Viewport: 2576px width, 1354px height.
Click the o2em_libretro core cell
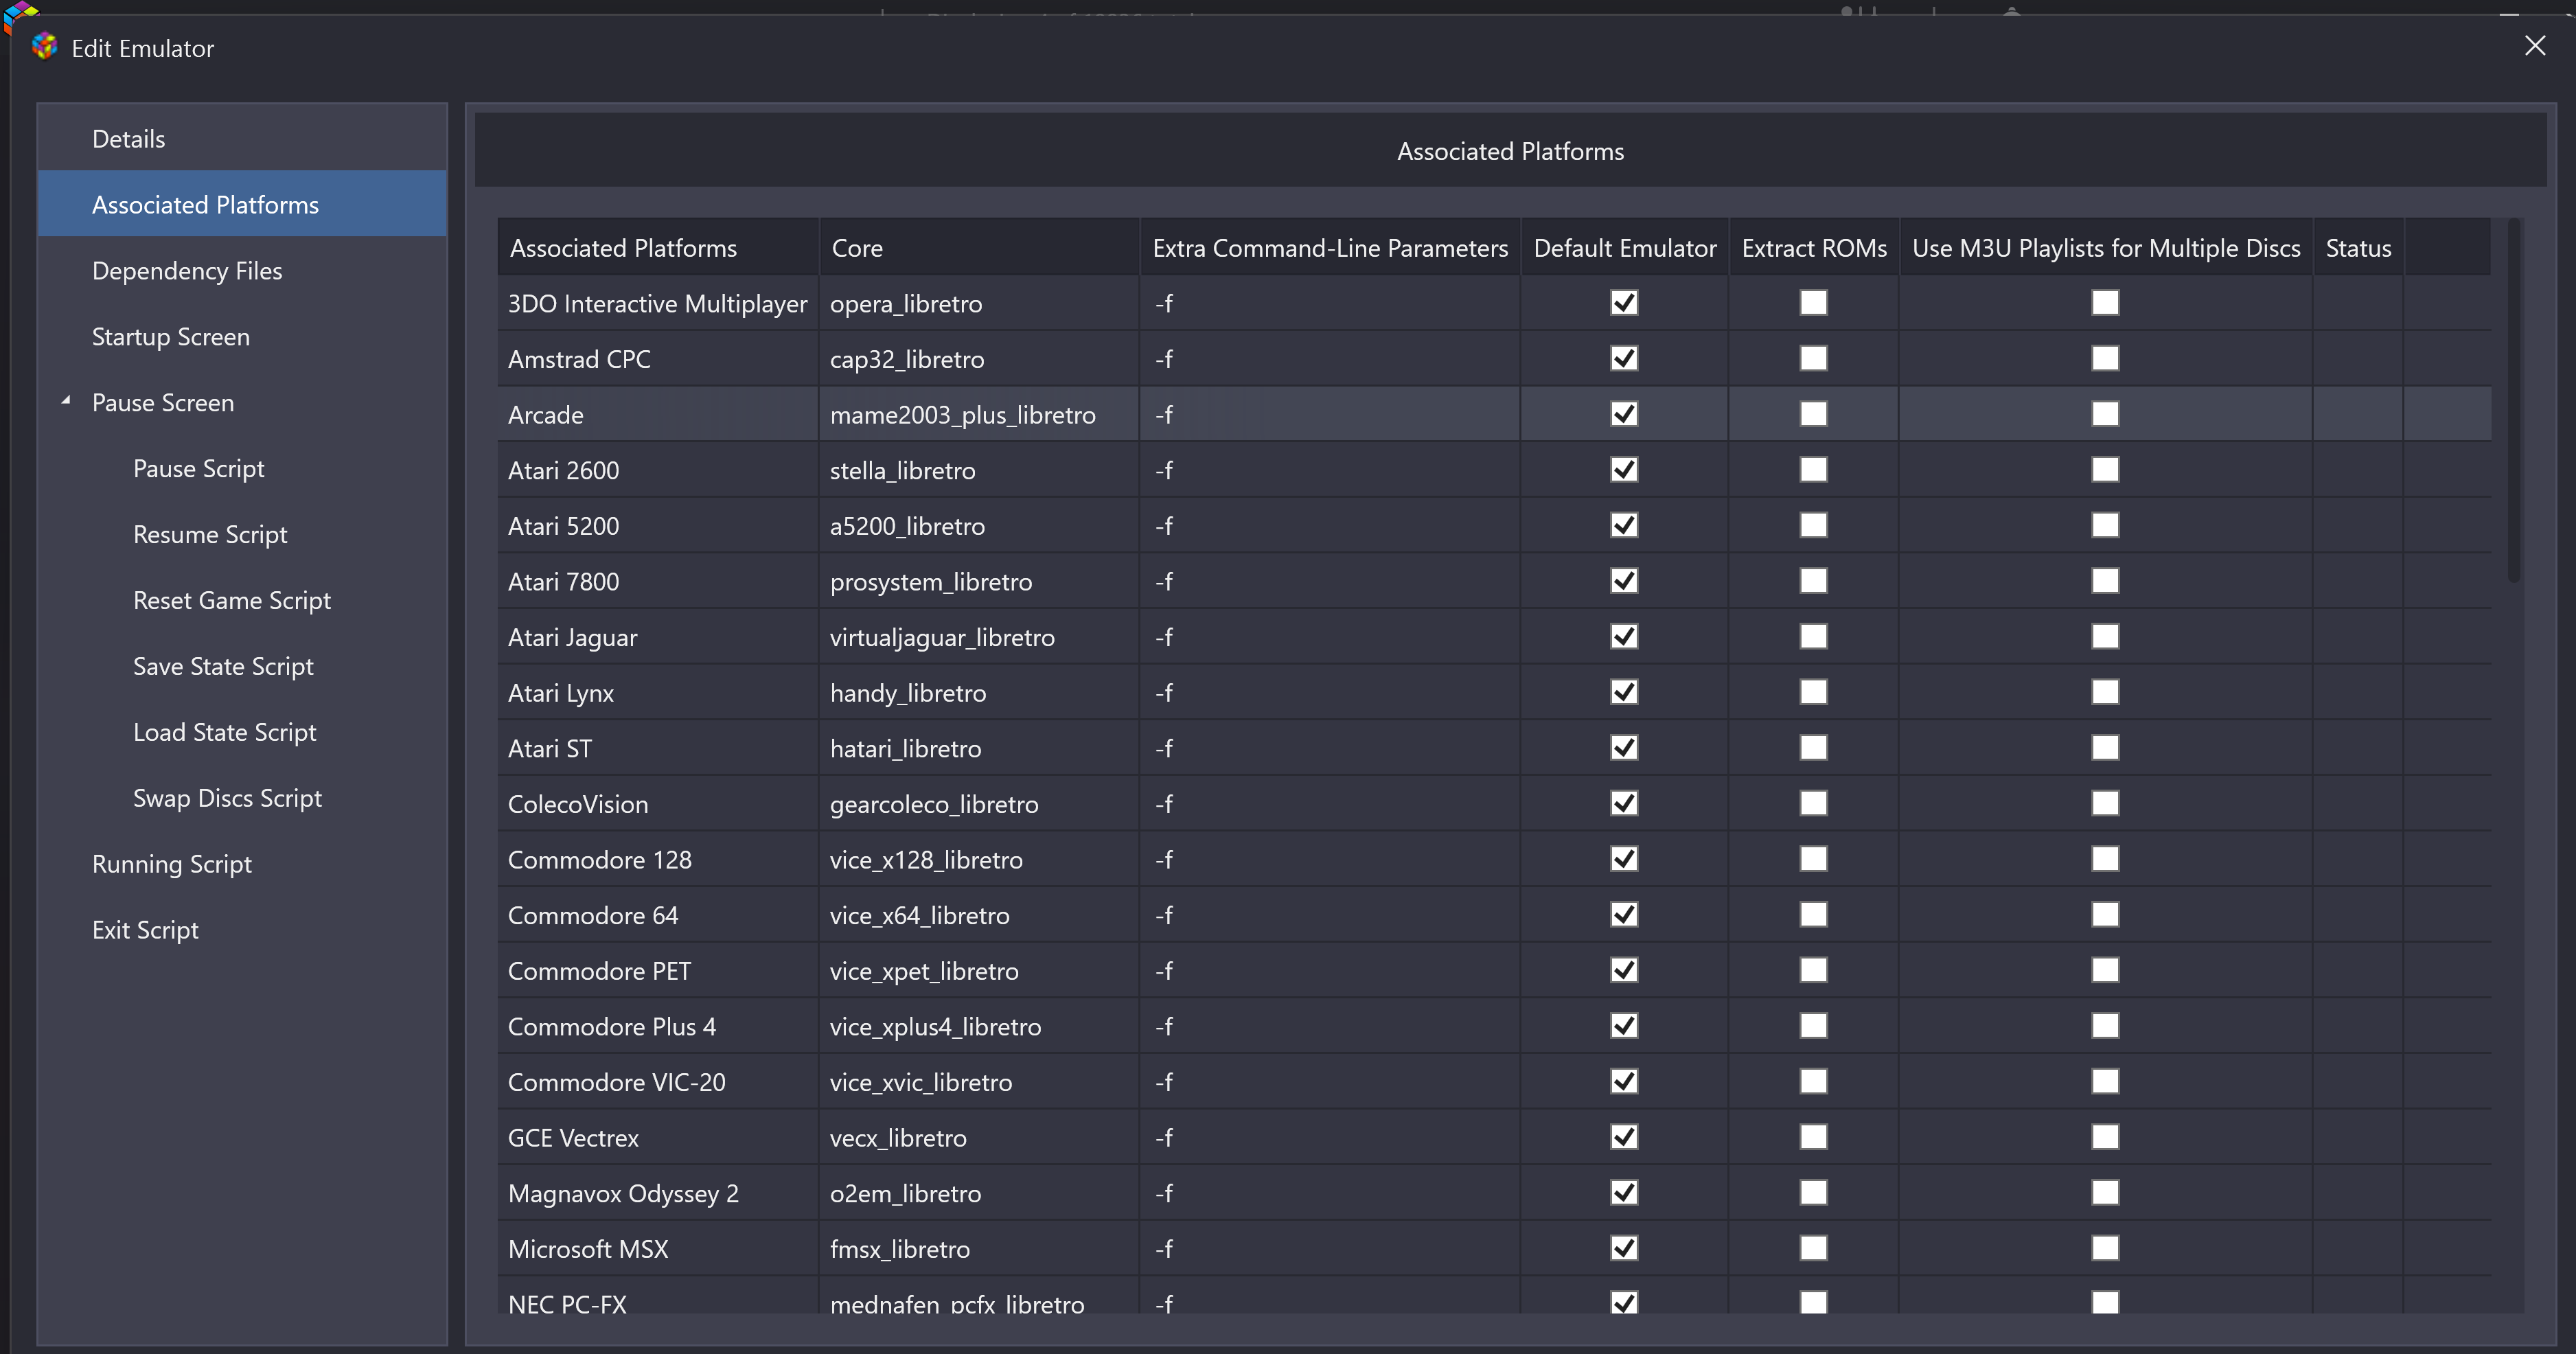(979, 1194)
